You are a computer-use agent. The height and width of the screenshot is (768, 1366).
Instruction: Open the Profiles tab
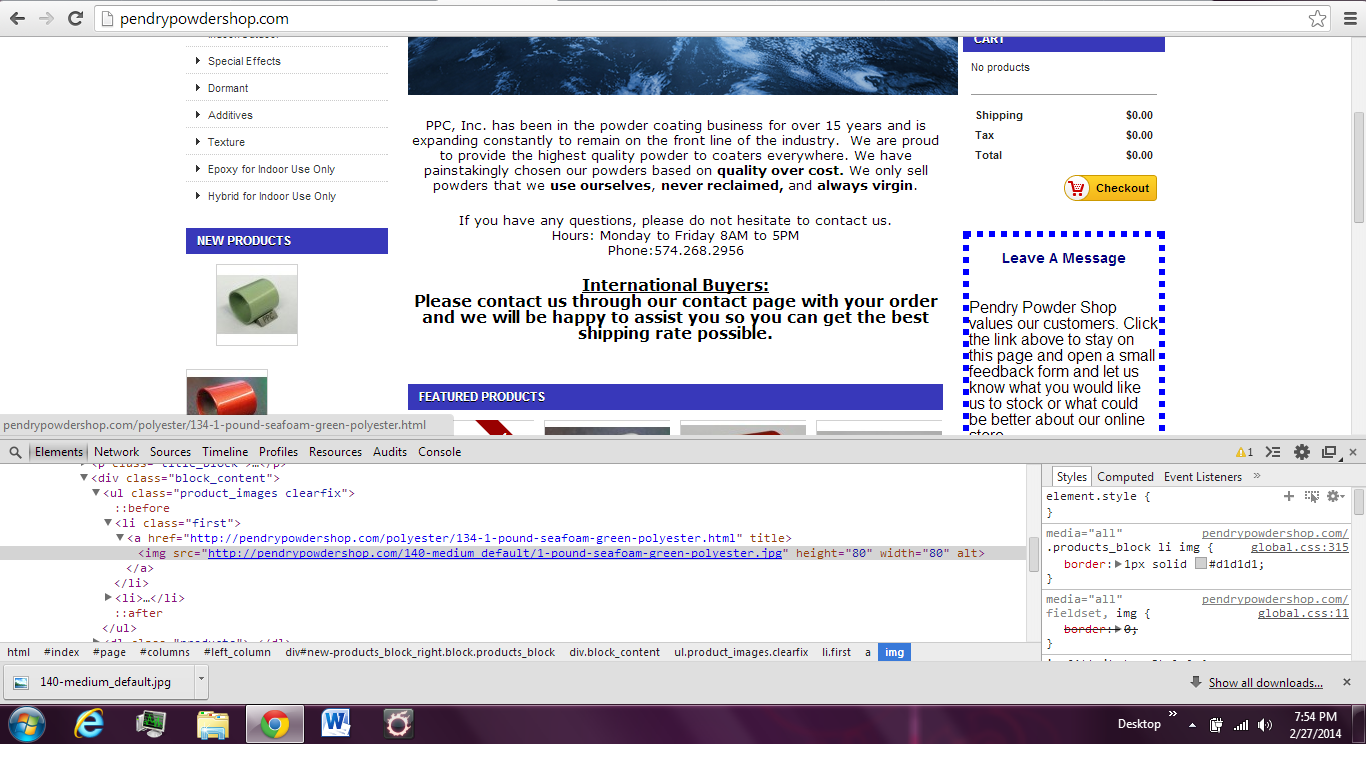(x=278, y=452)
